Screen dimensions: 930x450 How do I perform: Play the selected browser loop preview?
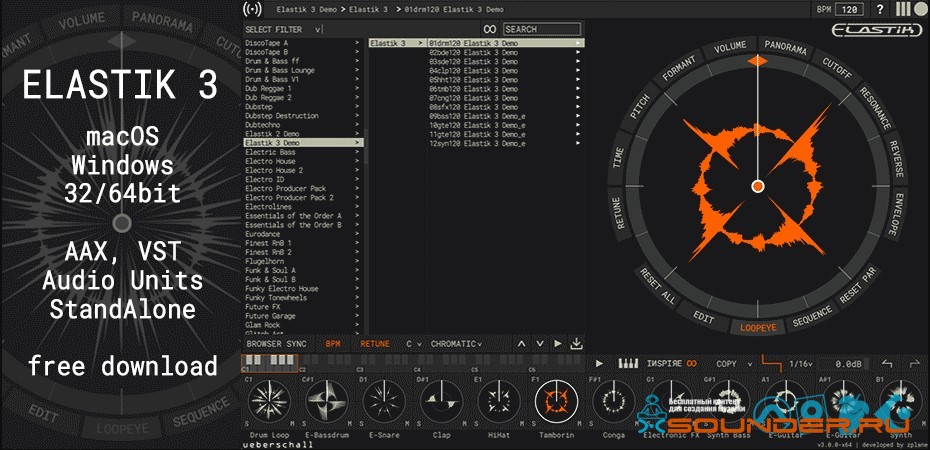pos(558,343)
